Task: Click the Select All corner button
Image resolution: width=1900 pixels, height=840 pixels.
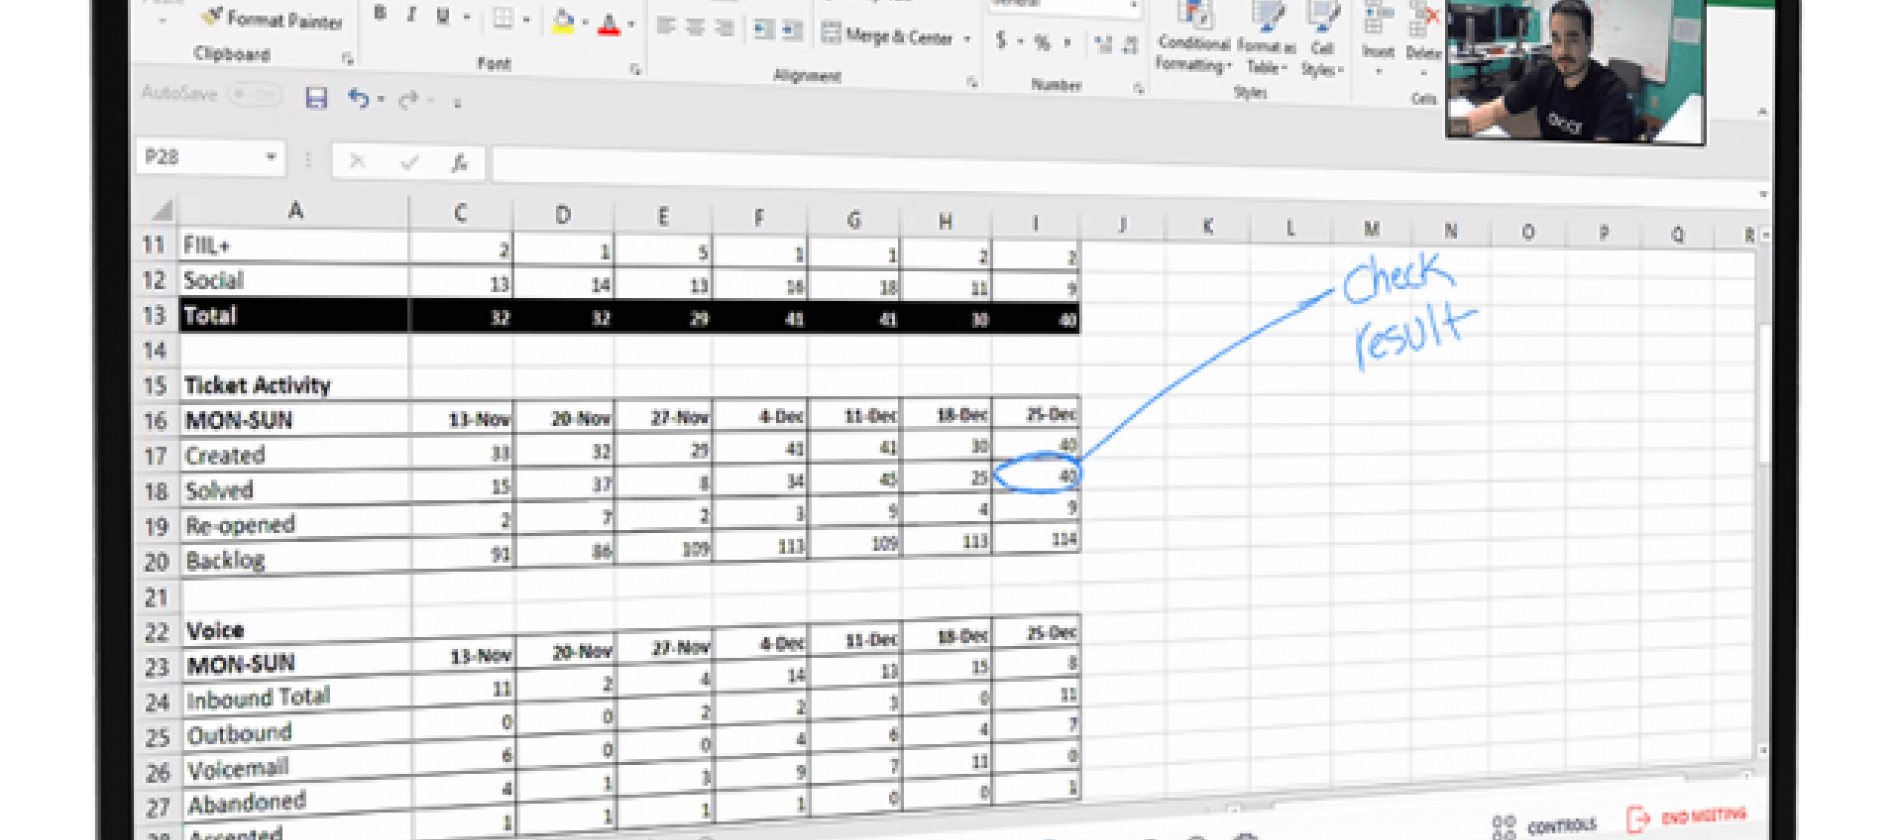Action: (160, 209)
